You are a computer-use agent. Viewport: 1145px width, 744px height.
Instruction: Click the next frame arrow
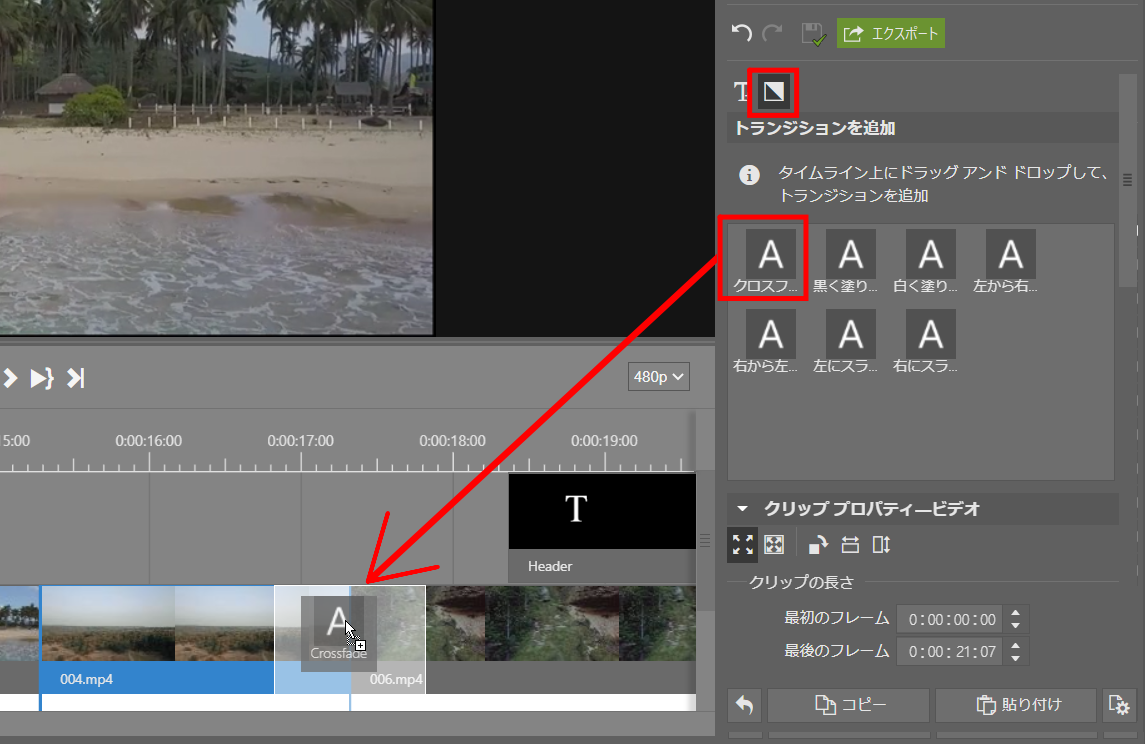[x=9, y=378]
